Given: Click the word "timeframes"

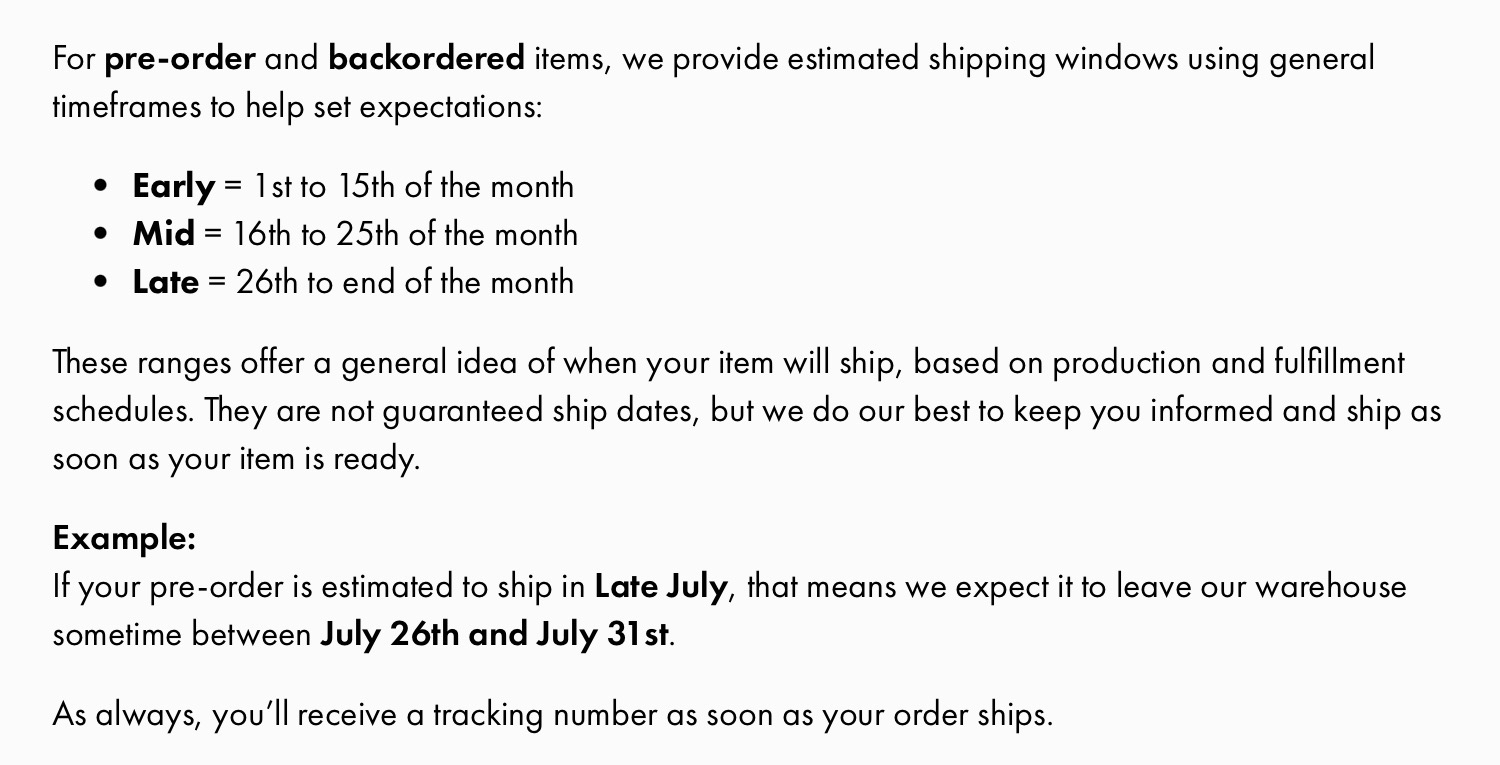Looking at the screenshot, I should 126,107.
